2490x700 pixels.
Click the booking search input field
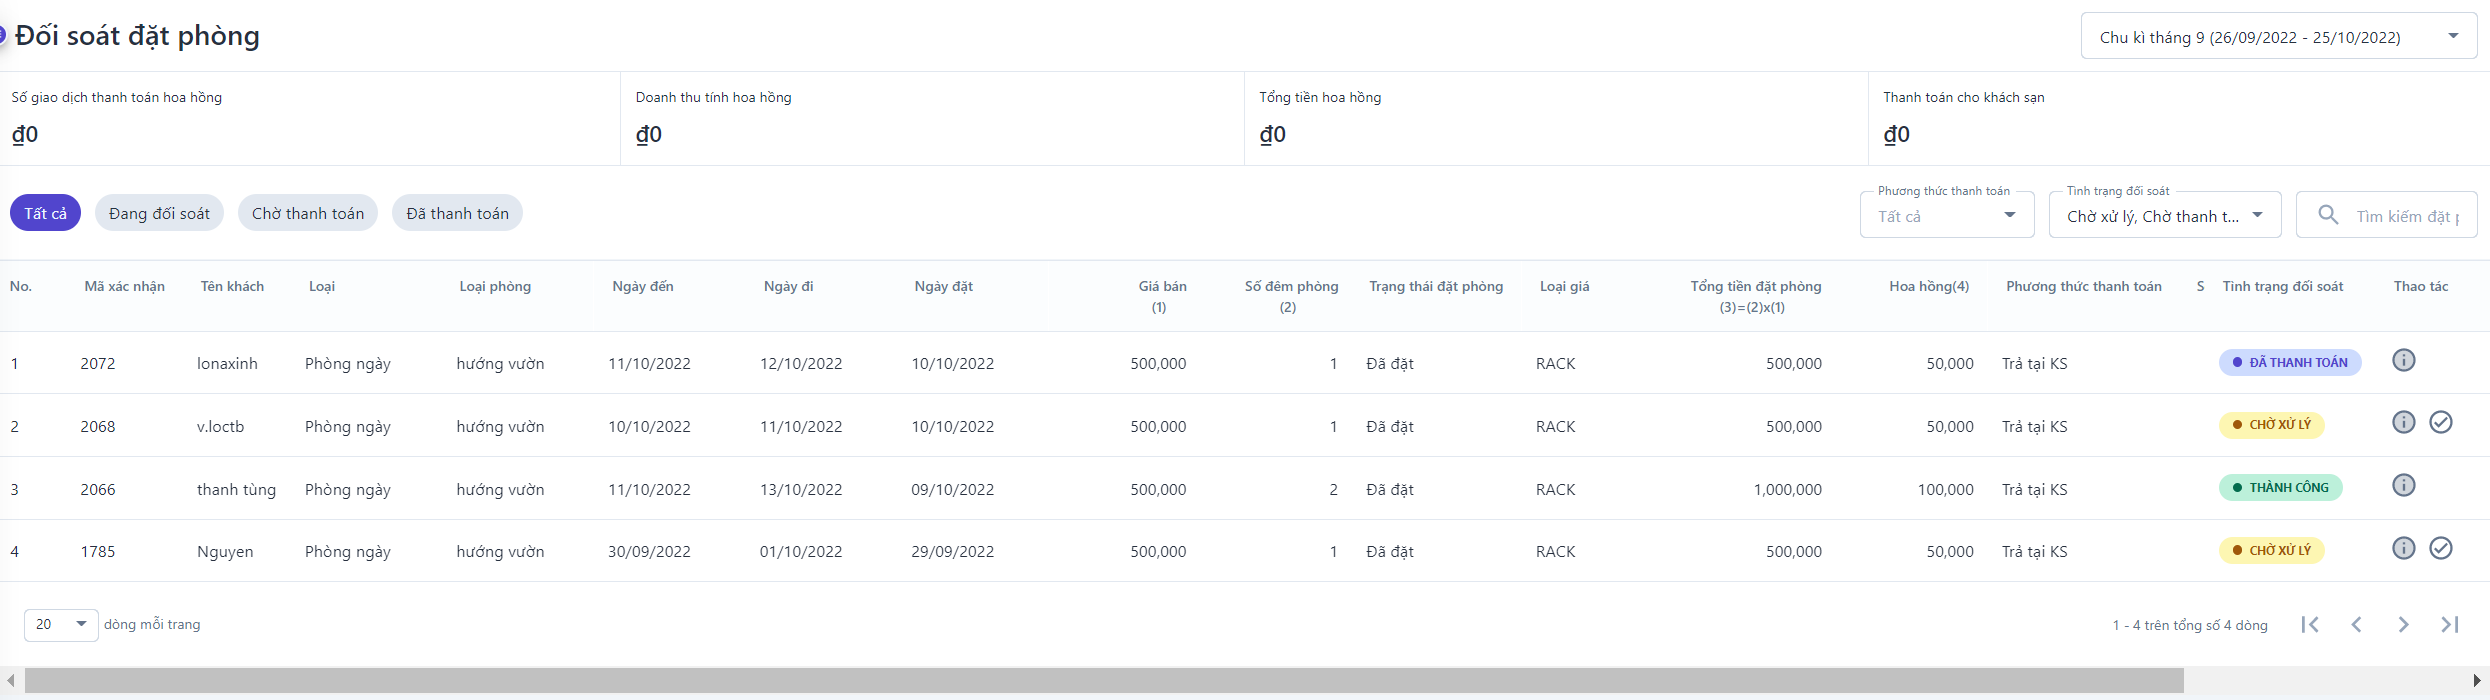pyautogui.click(x=2405, y=216)
